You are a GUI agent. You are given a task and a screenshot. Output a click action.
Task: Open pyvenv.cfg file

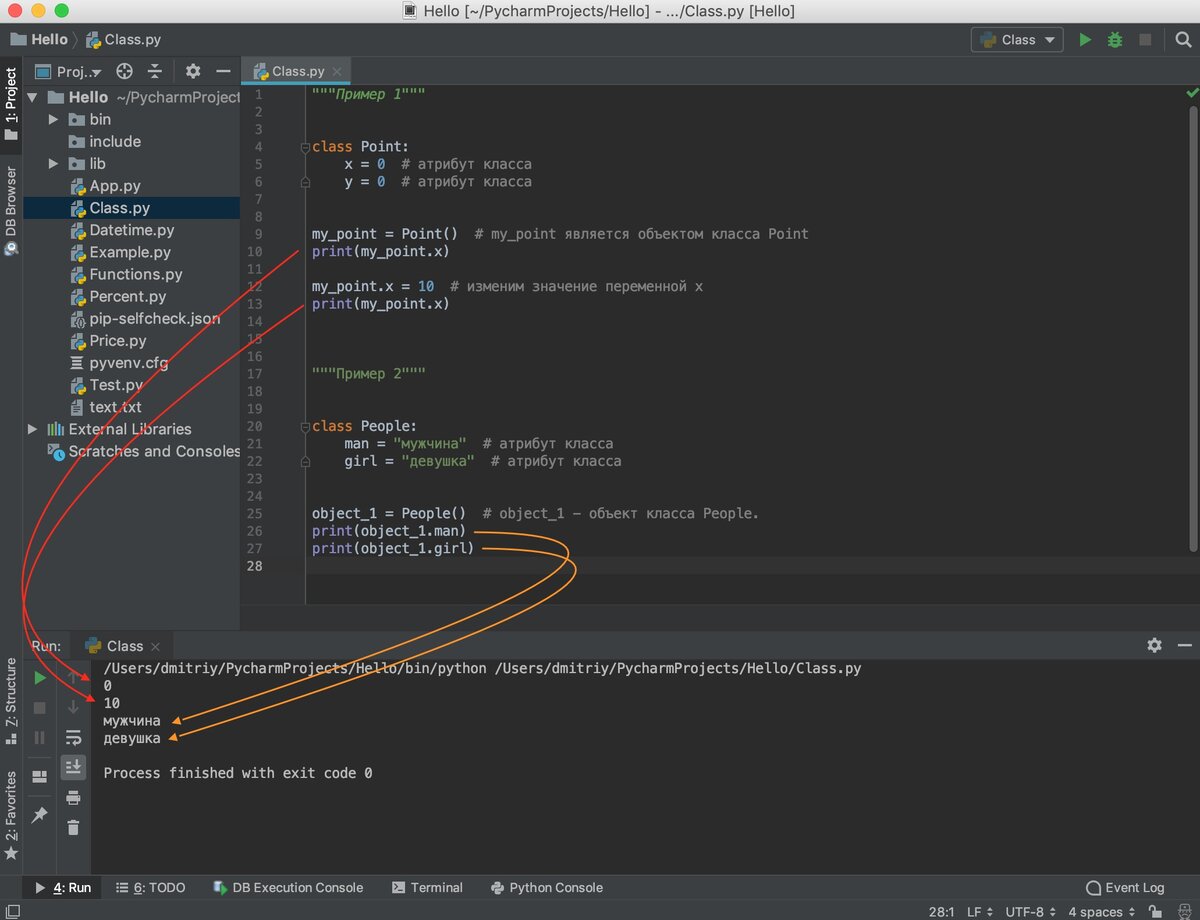[128, 362]
